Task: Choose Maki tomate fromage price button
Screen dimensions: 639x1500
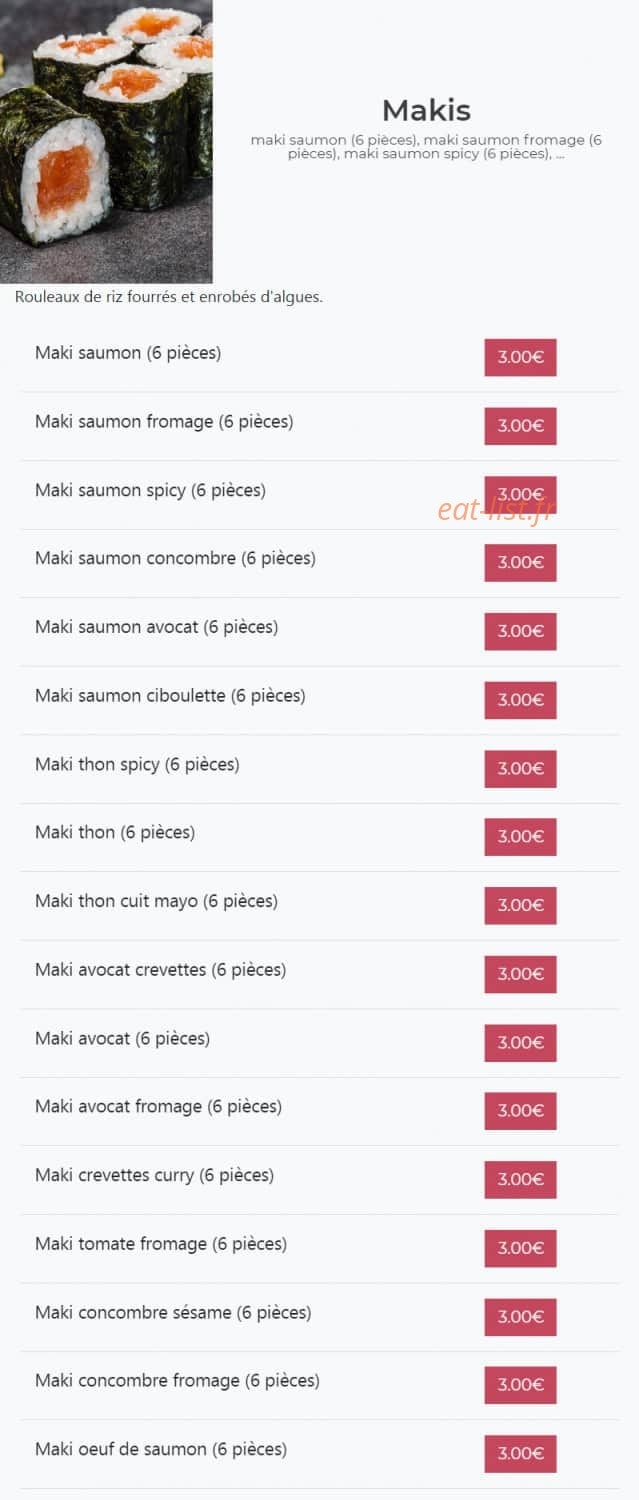Action: pos(520,1248)
